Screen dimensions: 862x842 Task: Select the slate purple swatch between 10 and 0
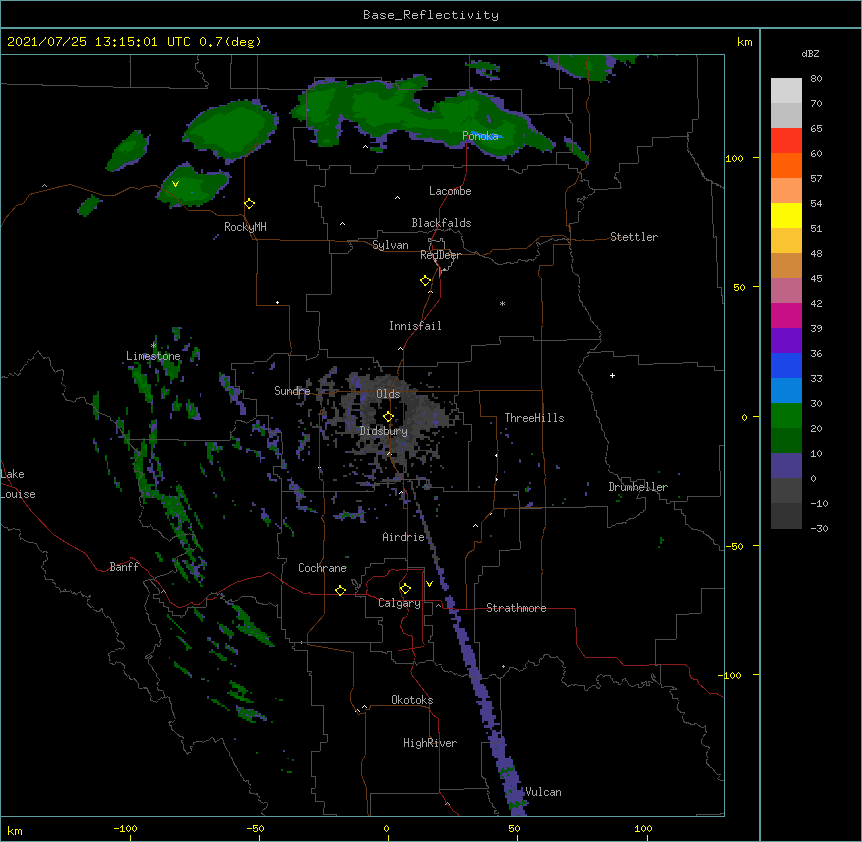786,466
